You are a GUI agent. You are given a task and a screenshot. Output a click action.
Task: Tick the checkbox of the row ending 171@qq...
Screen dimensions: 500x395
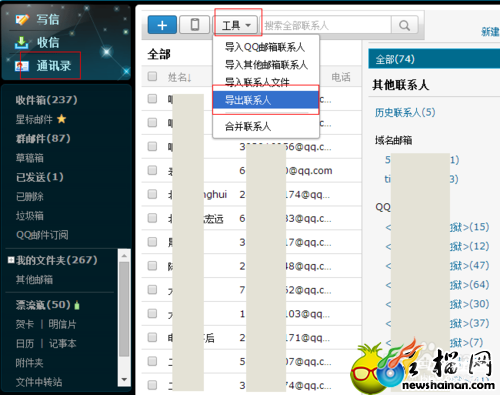pos(152,337)
